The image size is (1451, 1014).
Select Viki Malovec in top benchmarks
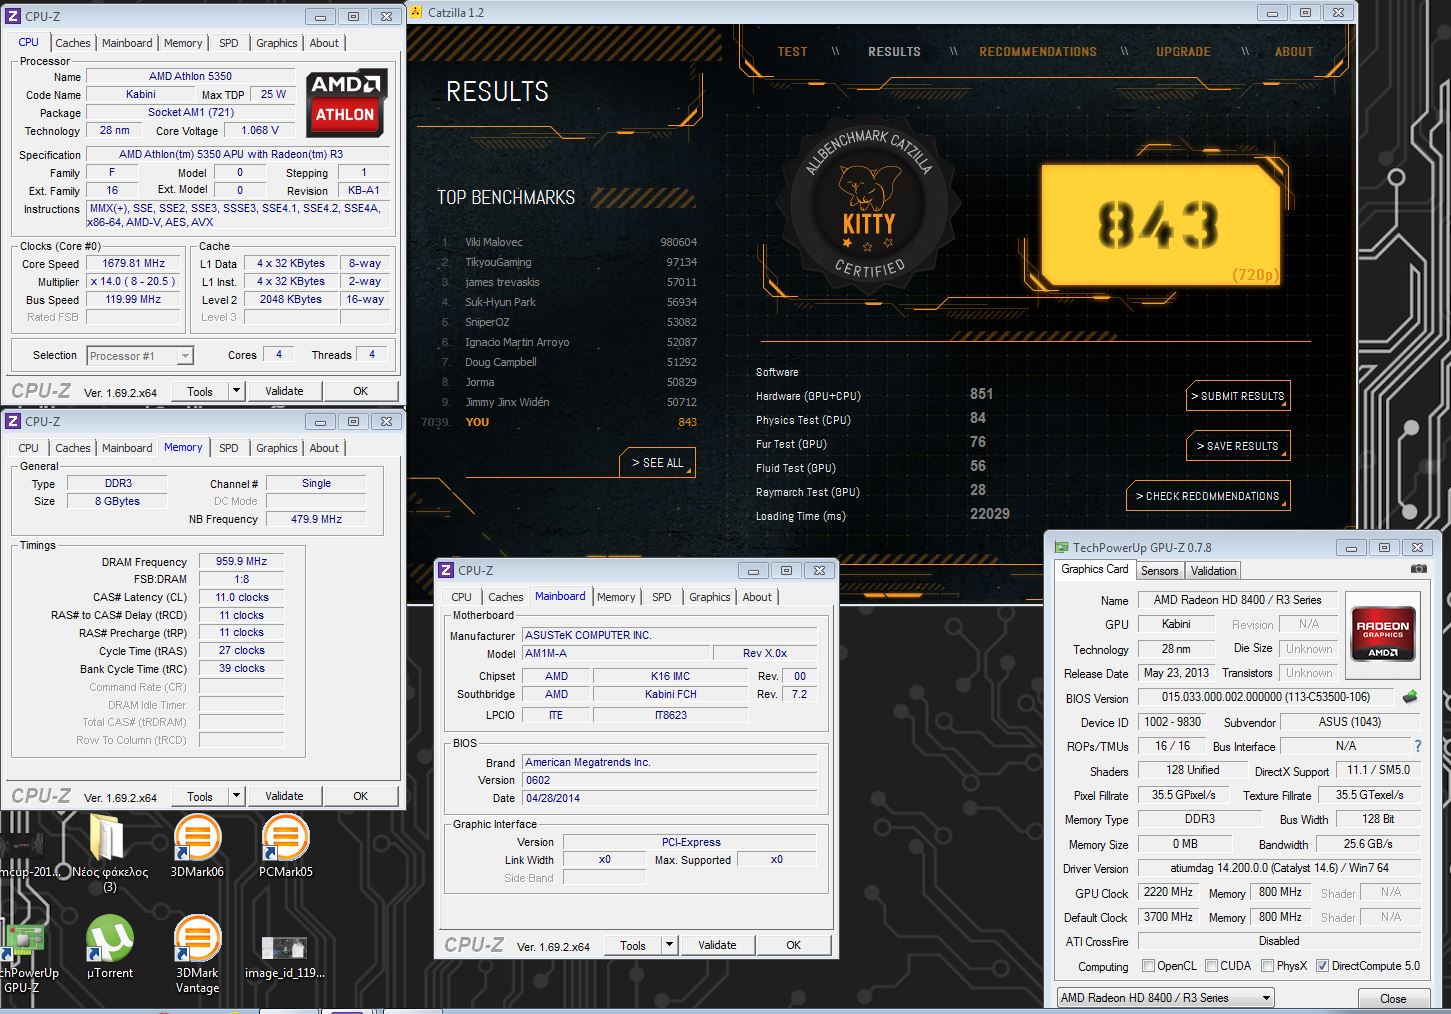(x=570, y=242)
